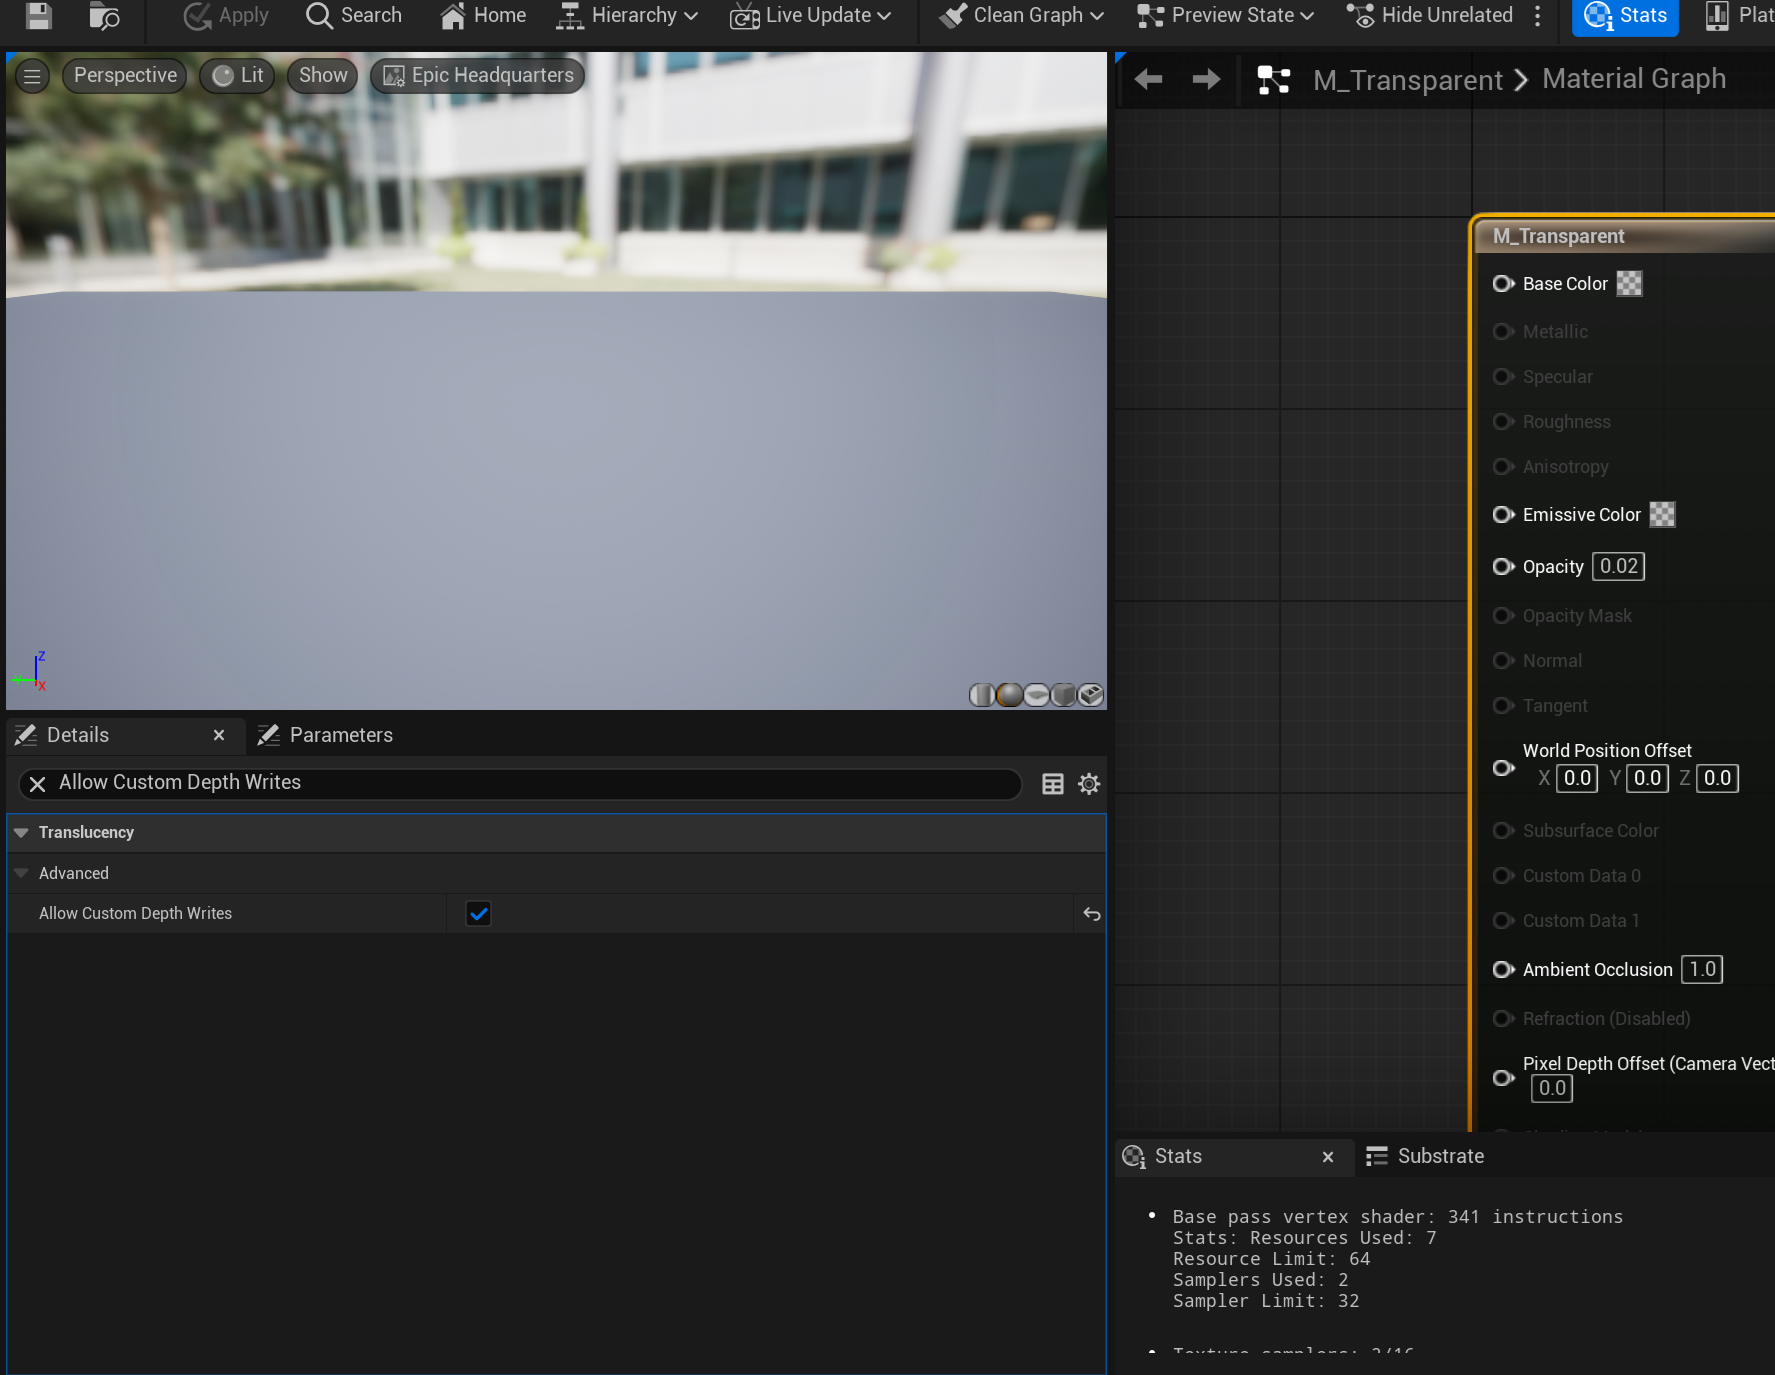
Task: Collapse the Advanced section
Action: click(21, 873)
